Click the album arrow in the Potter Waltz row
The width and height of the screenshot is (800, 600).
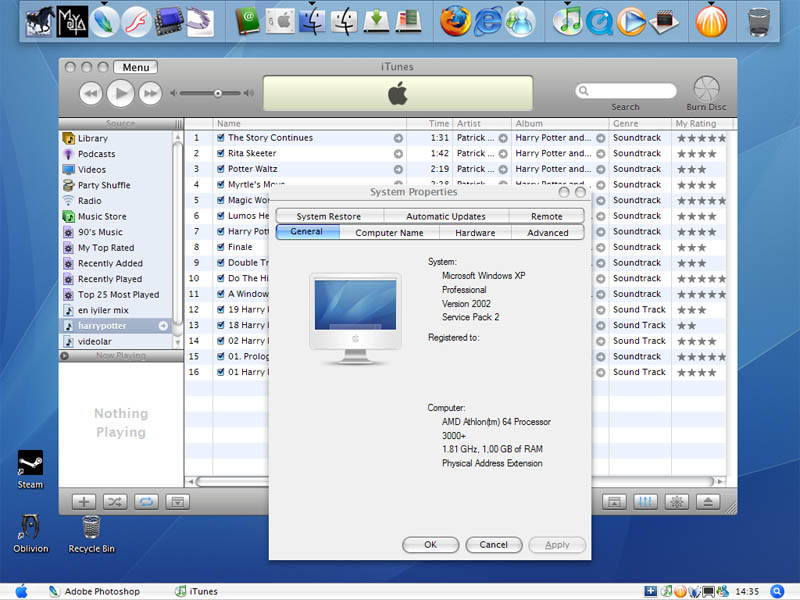(601, 169)
